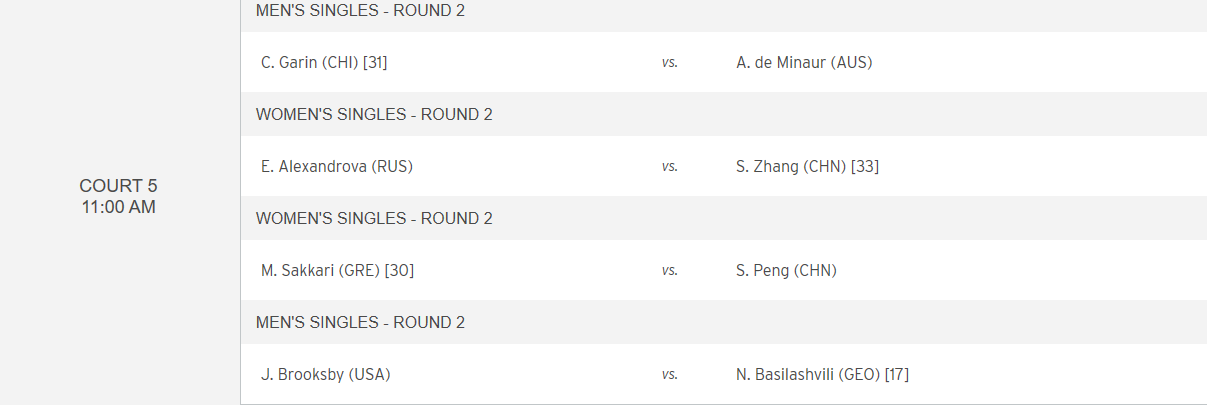The image size is (1207, 406).
Task: Click seed number 17 beside Basilashvili
Action: 897,374
